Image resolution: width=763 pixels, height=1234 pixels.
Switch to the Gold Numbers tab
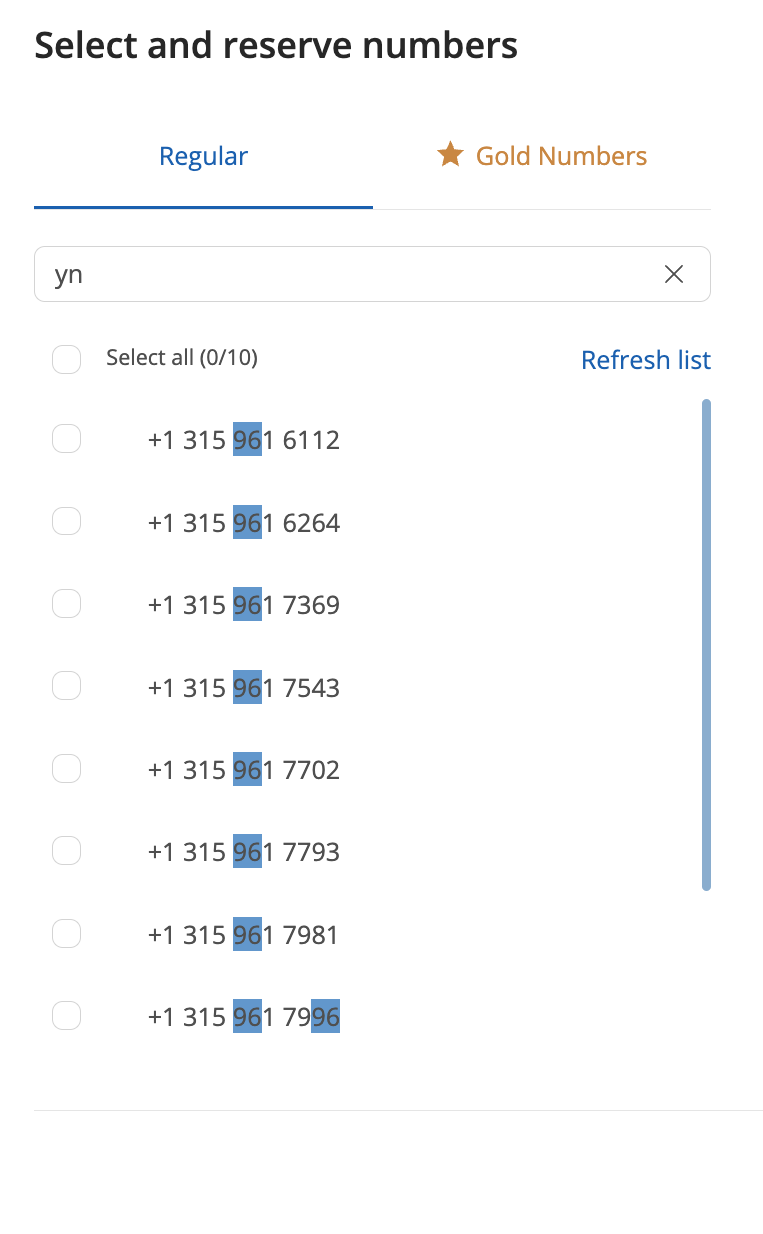(x=542, y=156)
